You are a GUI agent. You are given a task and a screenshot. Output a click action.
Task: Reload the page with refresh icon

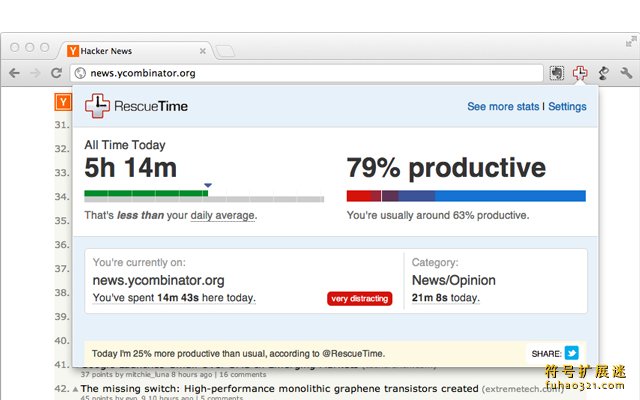tap(56, 73)
